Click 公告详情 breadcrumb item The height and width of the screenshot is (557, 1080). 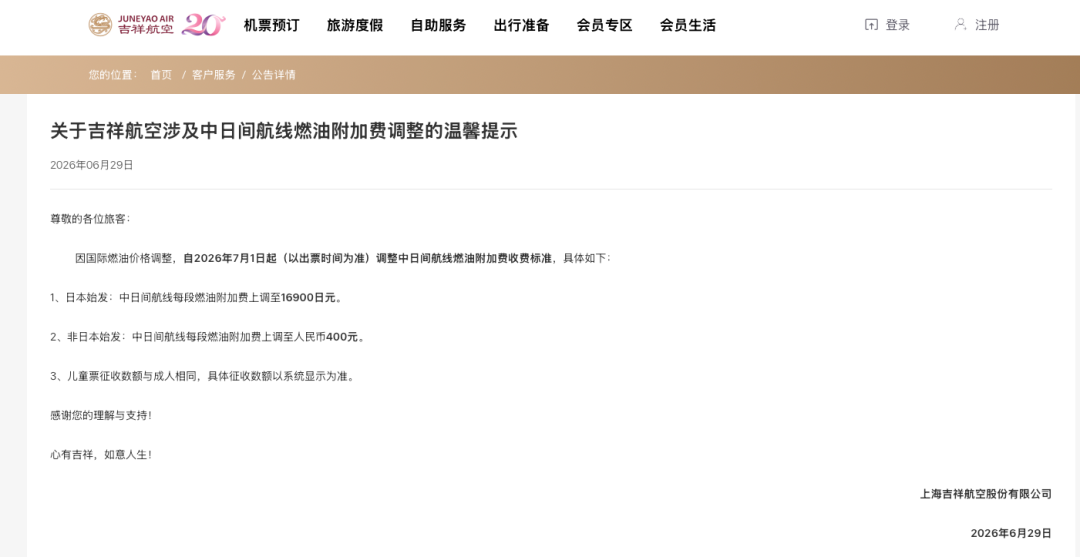(273, 75)
